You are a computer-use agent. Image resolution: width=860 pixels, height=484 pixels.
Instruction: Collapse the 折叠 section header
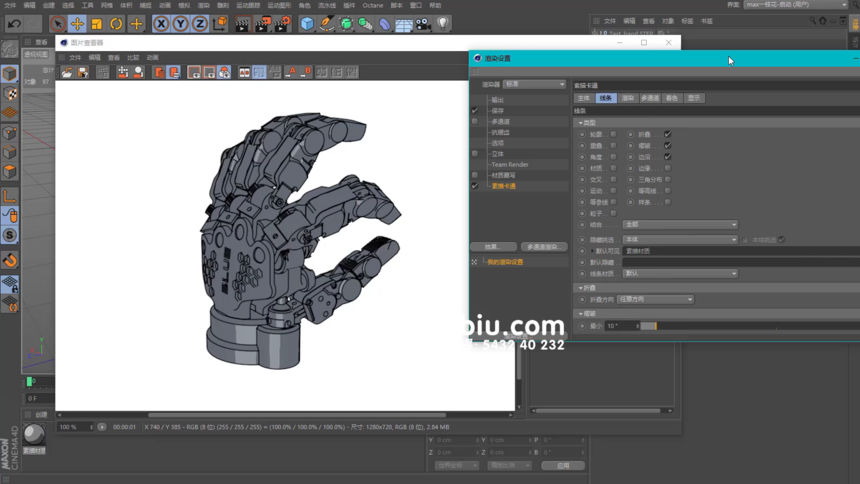580,288
